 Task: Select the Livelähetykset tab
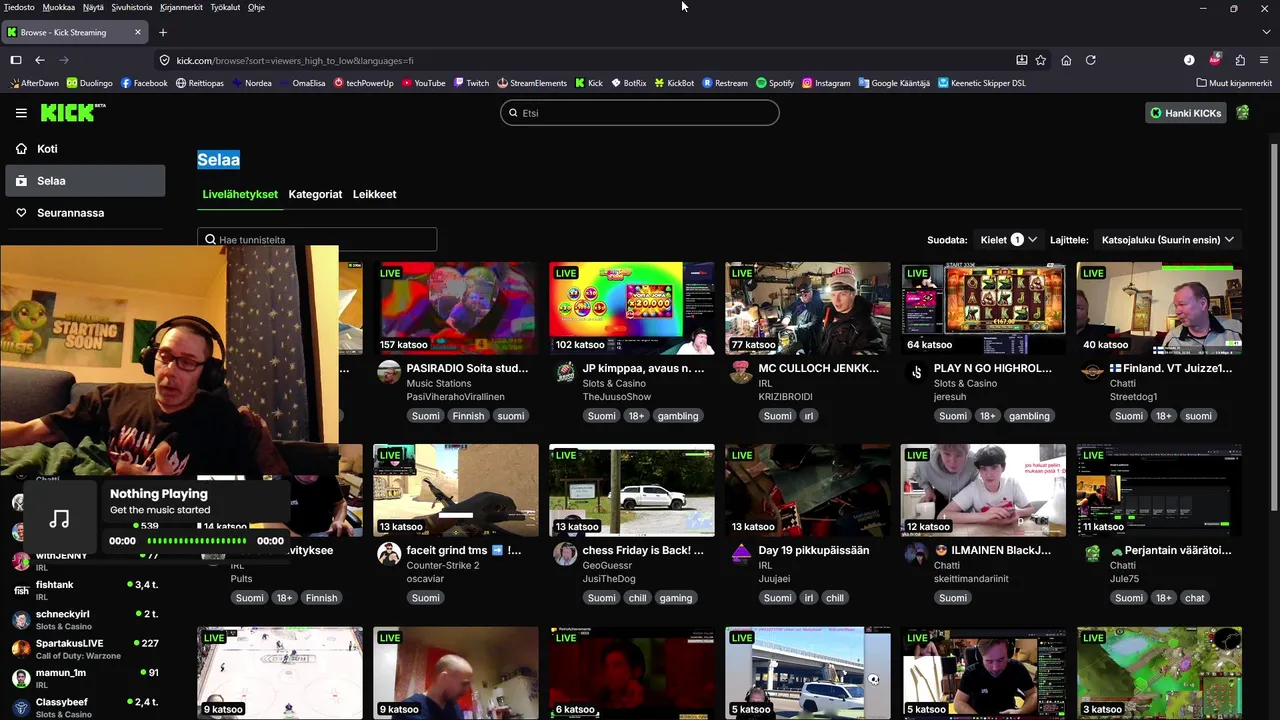click(x=240, y=194)
